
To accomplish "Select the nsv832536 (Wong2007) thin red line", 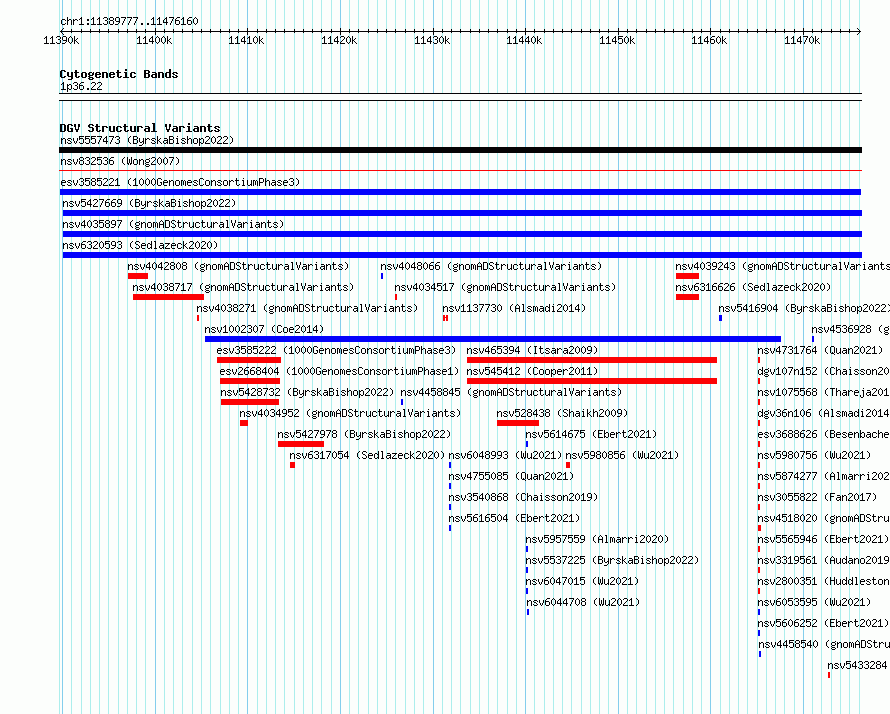I will click(x=460, y=170).
